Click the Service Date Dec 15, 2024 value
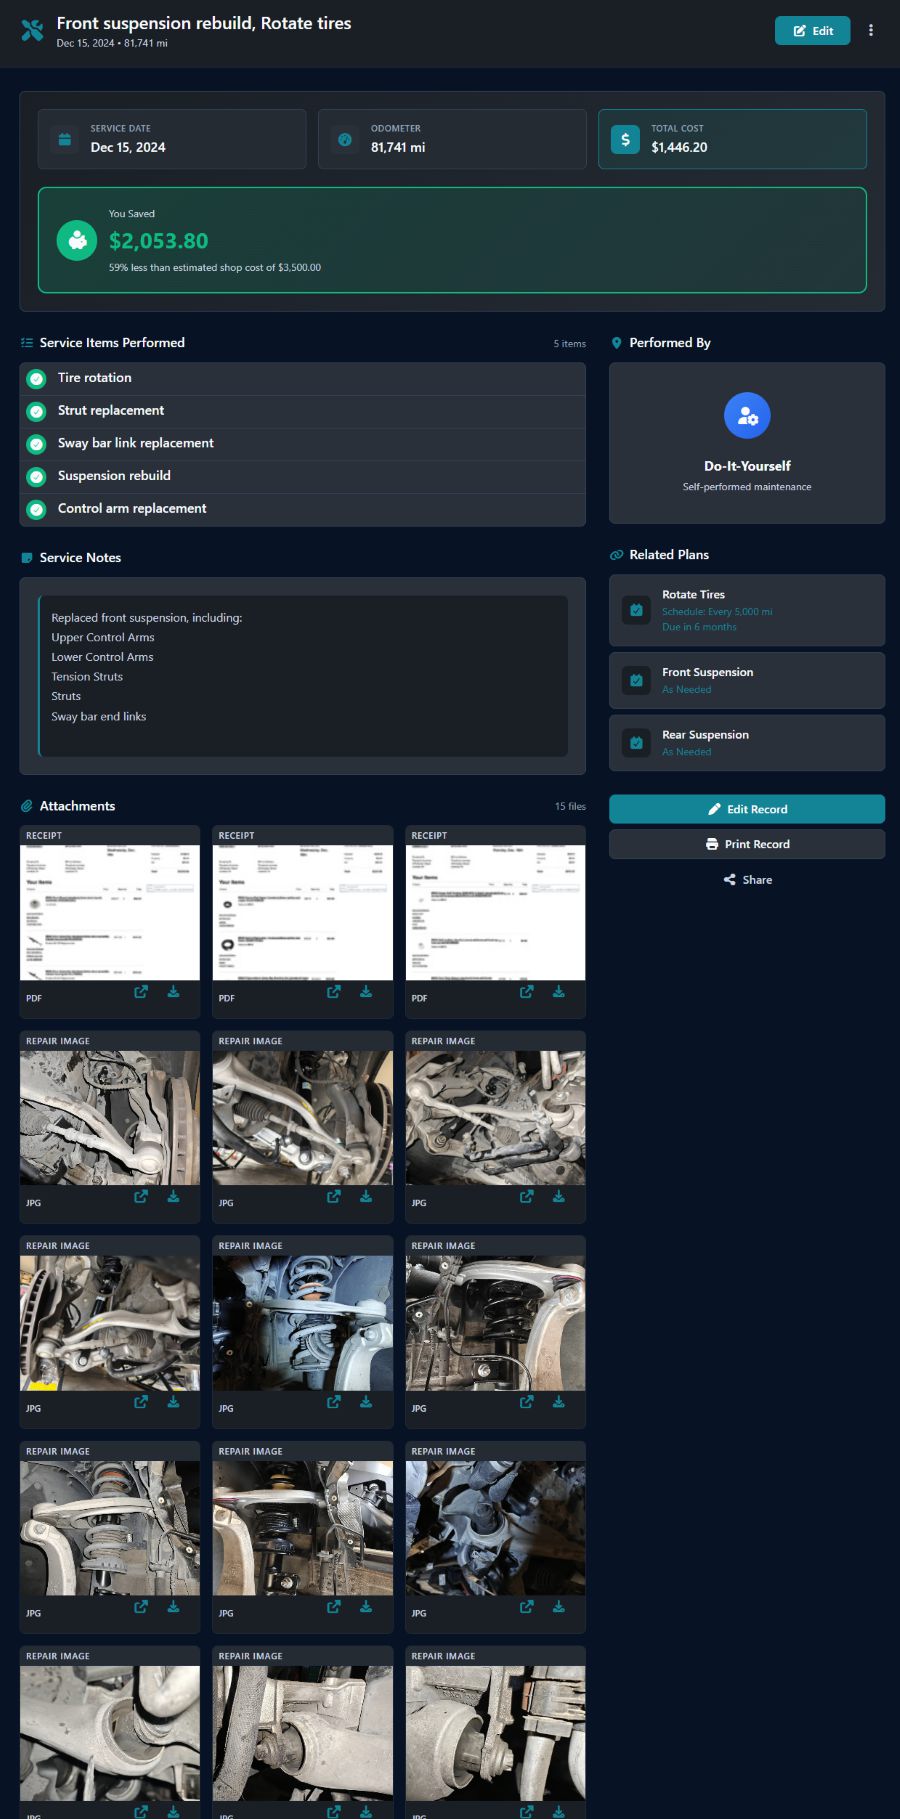 point(128,147)
